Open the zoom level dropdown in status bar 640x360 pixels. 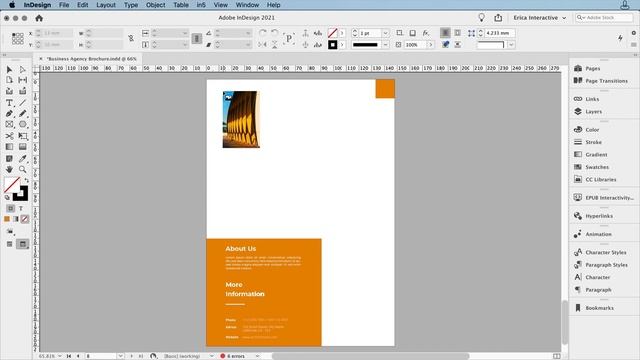(60, 356)
